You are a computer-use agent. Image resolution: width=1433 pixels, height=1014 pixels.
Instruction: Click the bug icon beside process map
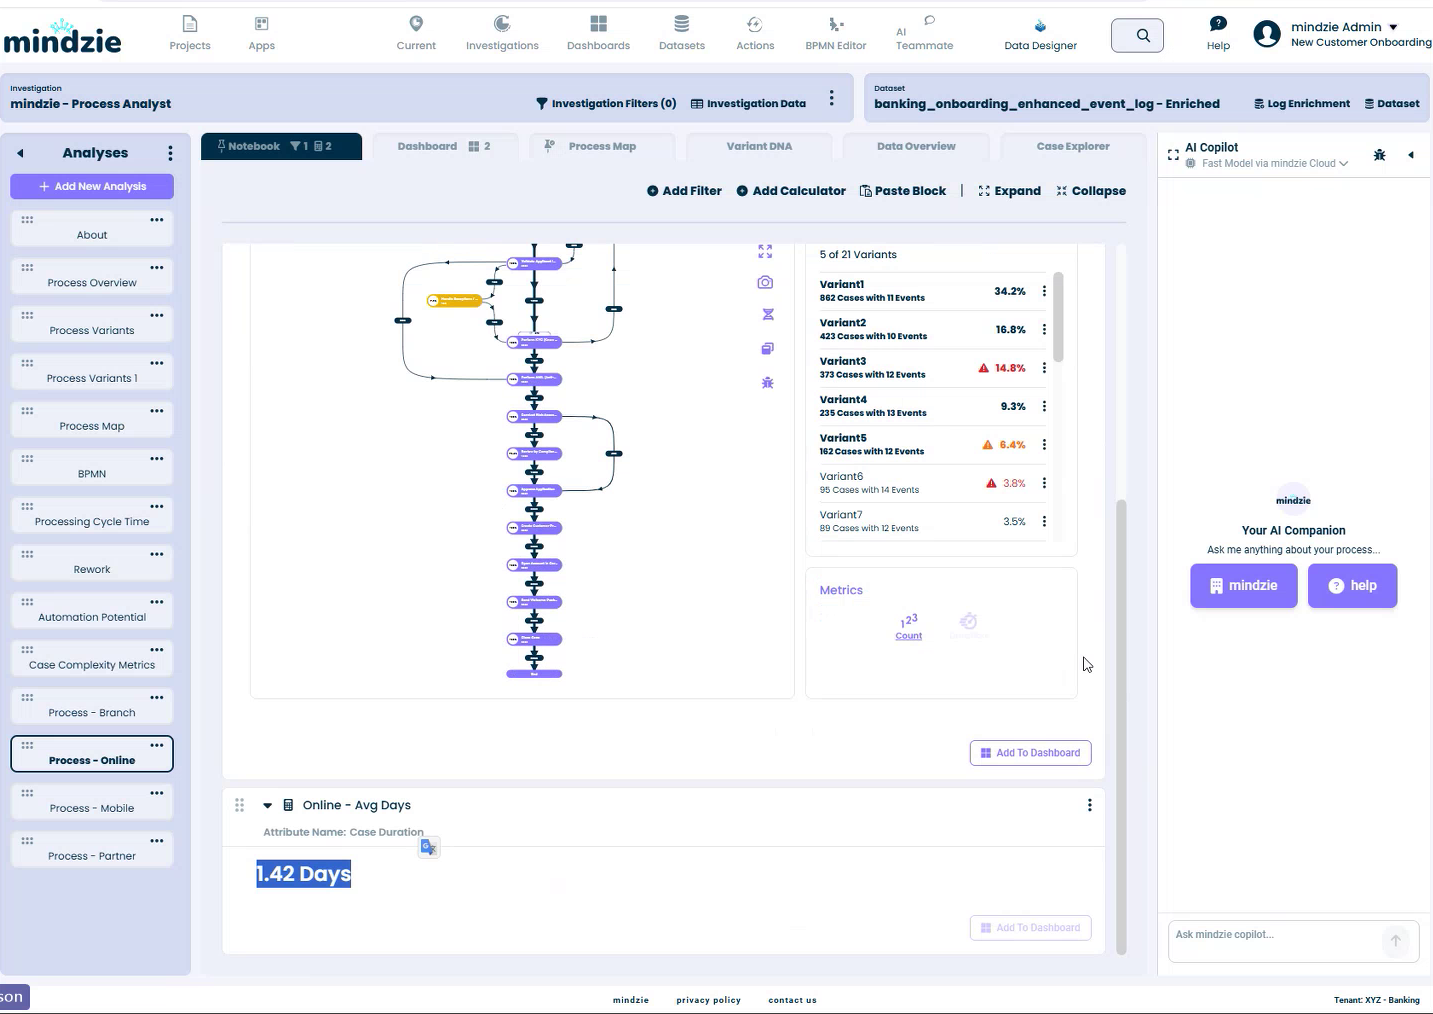tap(767, 383)
